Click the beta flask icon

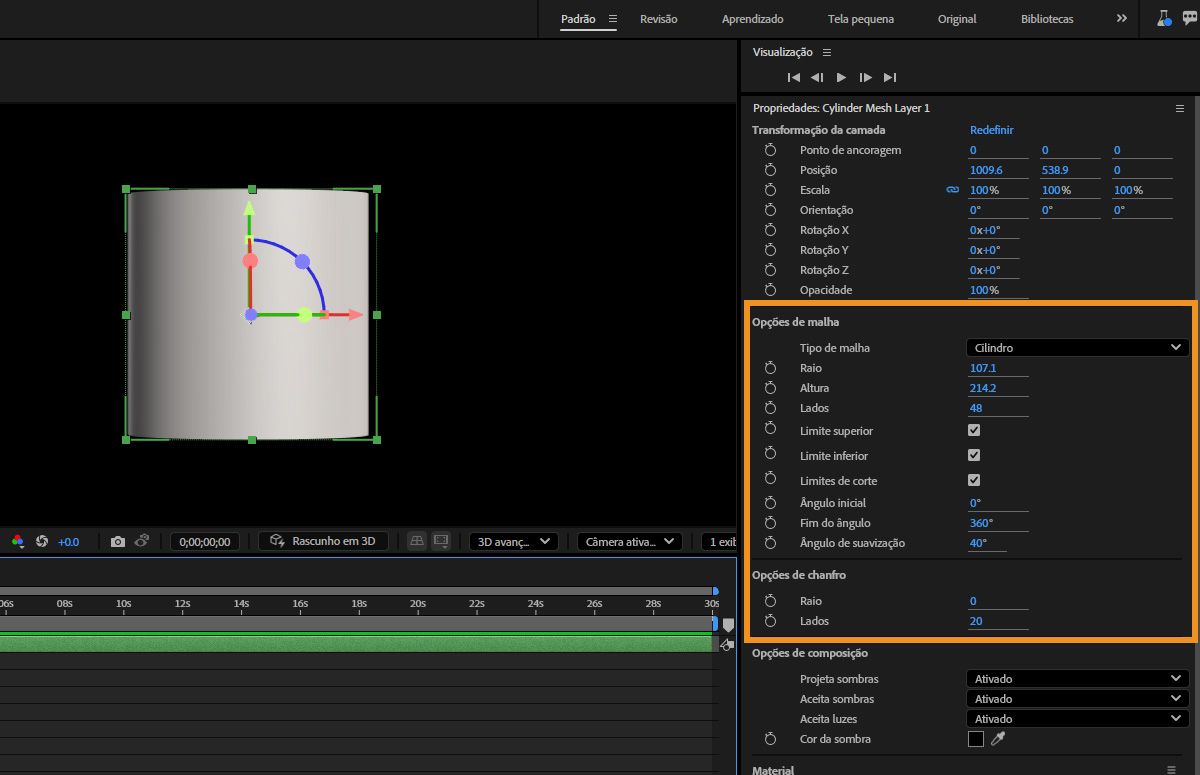1164,18
